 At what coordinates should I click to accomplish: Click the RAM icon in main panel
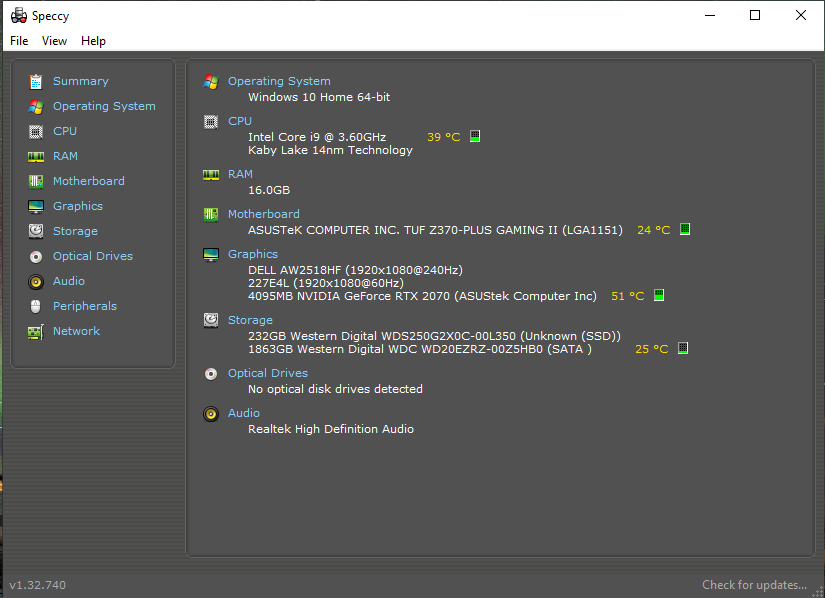pyautogui.click(x=211, y=175)
